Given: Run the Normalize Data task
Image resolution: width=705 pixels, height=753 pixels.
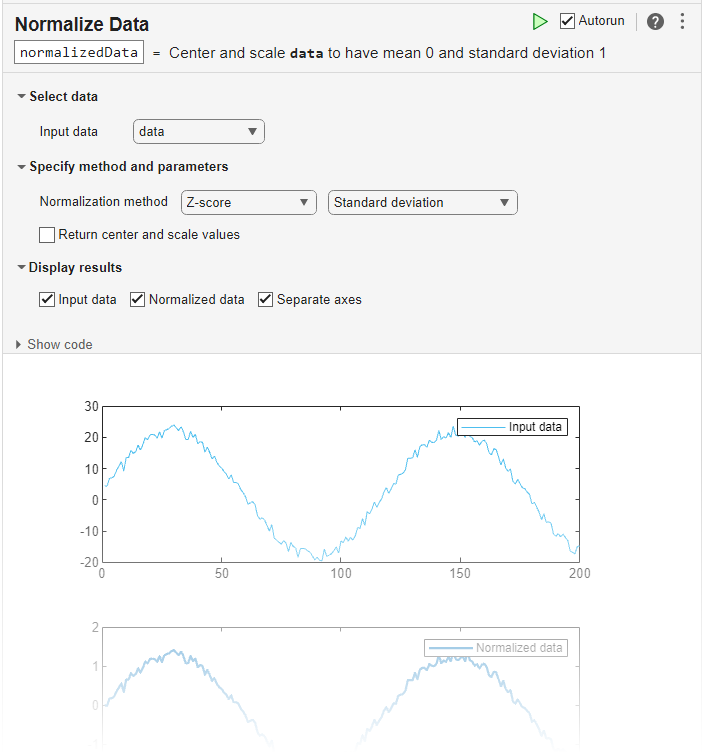Looking at the screenshot, I should [540, 21].
